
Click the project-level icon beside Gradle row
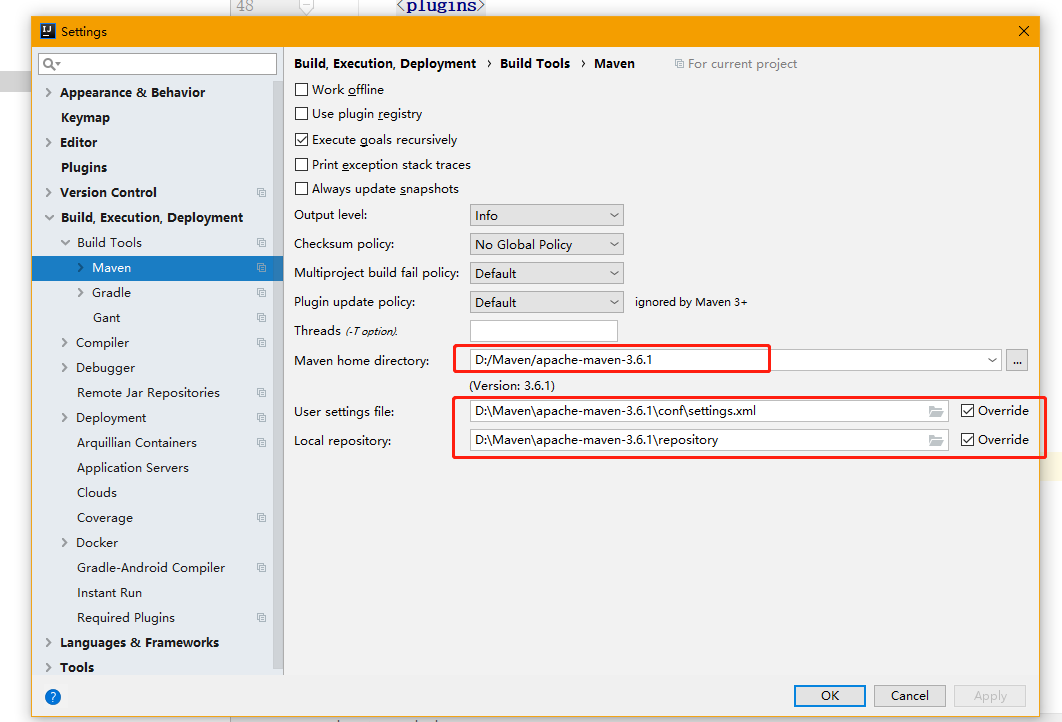pyautogui.click(x=261, y=293)
